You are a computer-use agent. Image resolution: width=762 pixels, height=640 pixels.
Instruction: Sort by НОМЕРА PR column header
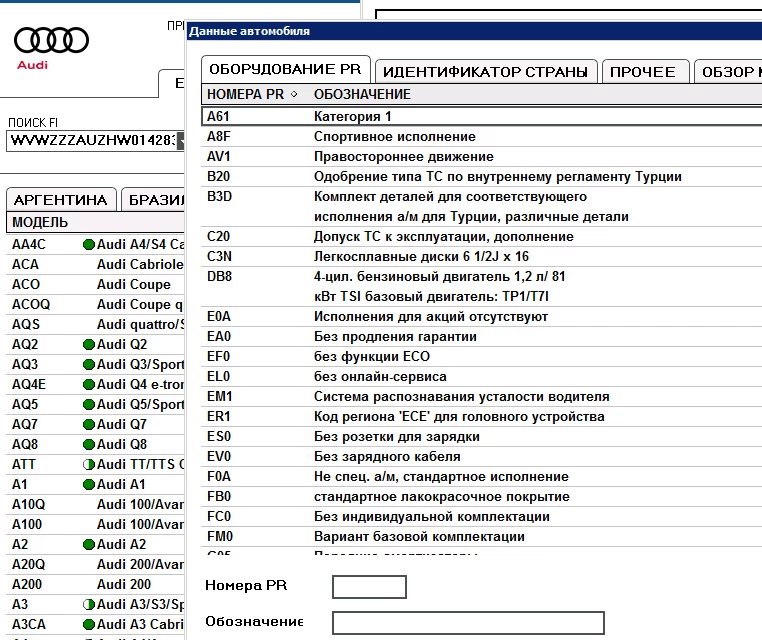tap(252, 94)
